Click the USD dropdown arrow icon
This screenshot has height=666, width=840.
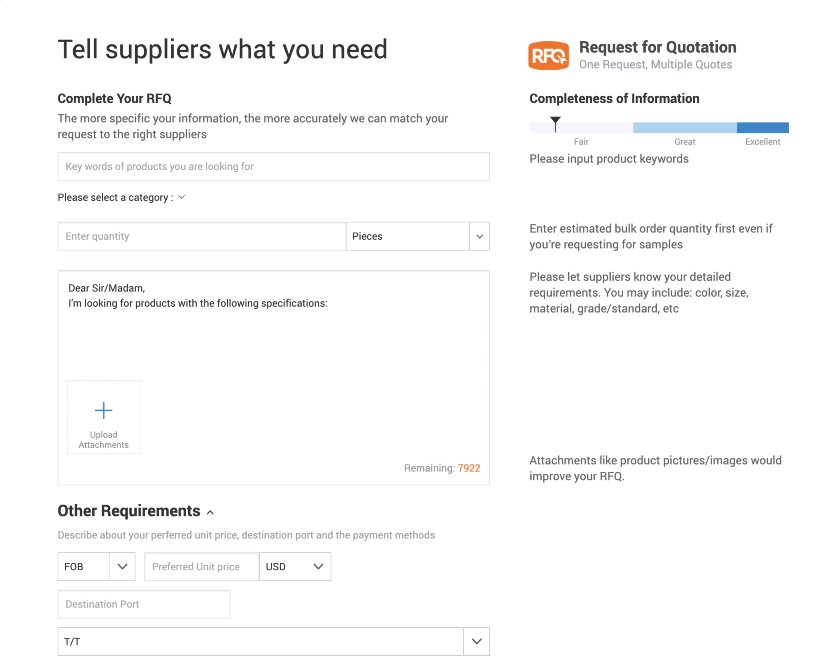point(318,566)
